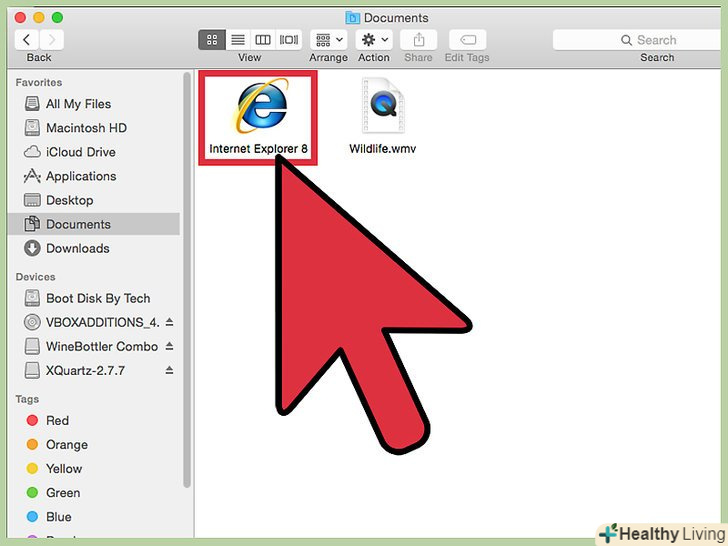Click the Edit Tags toolbar button
The height and width of the screenshot is (546, 728).
468,40
